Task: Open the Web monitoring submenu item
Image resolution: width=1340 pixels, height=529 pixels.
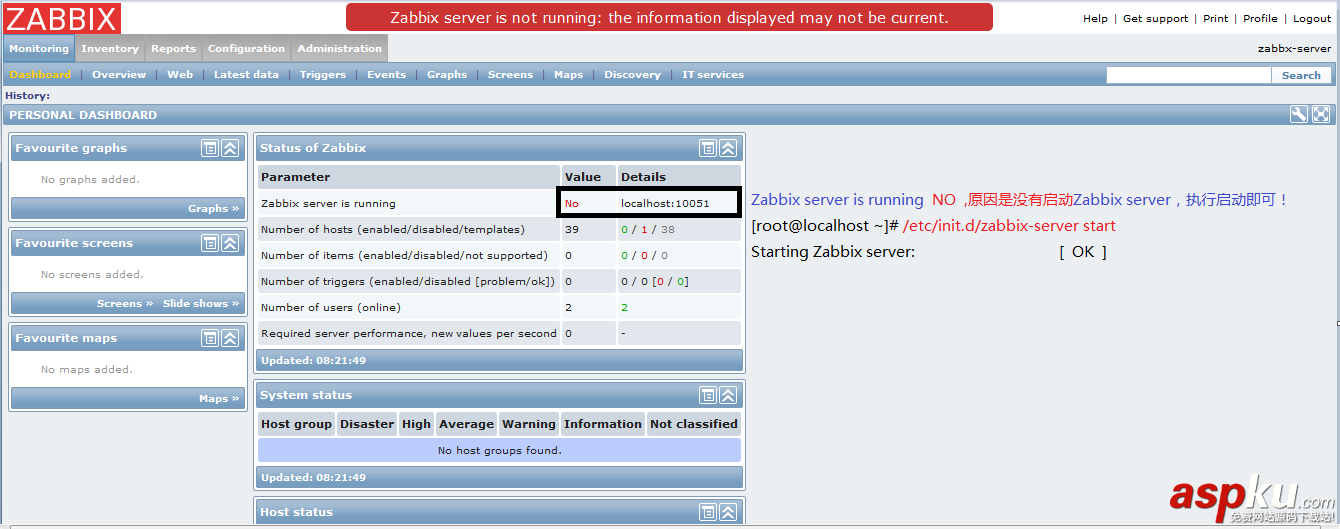Action: click(180, 75)
